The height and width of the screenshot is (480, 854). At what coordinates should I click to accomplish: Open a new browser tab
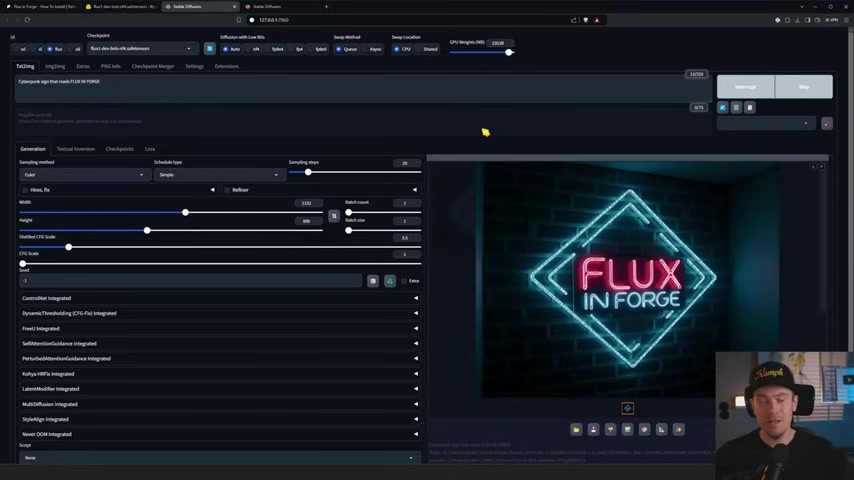(326, 7)
